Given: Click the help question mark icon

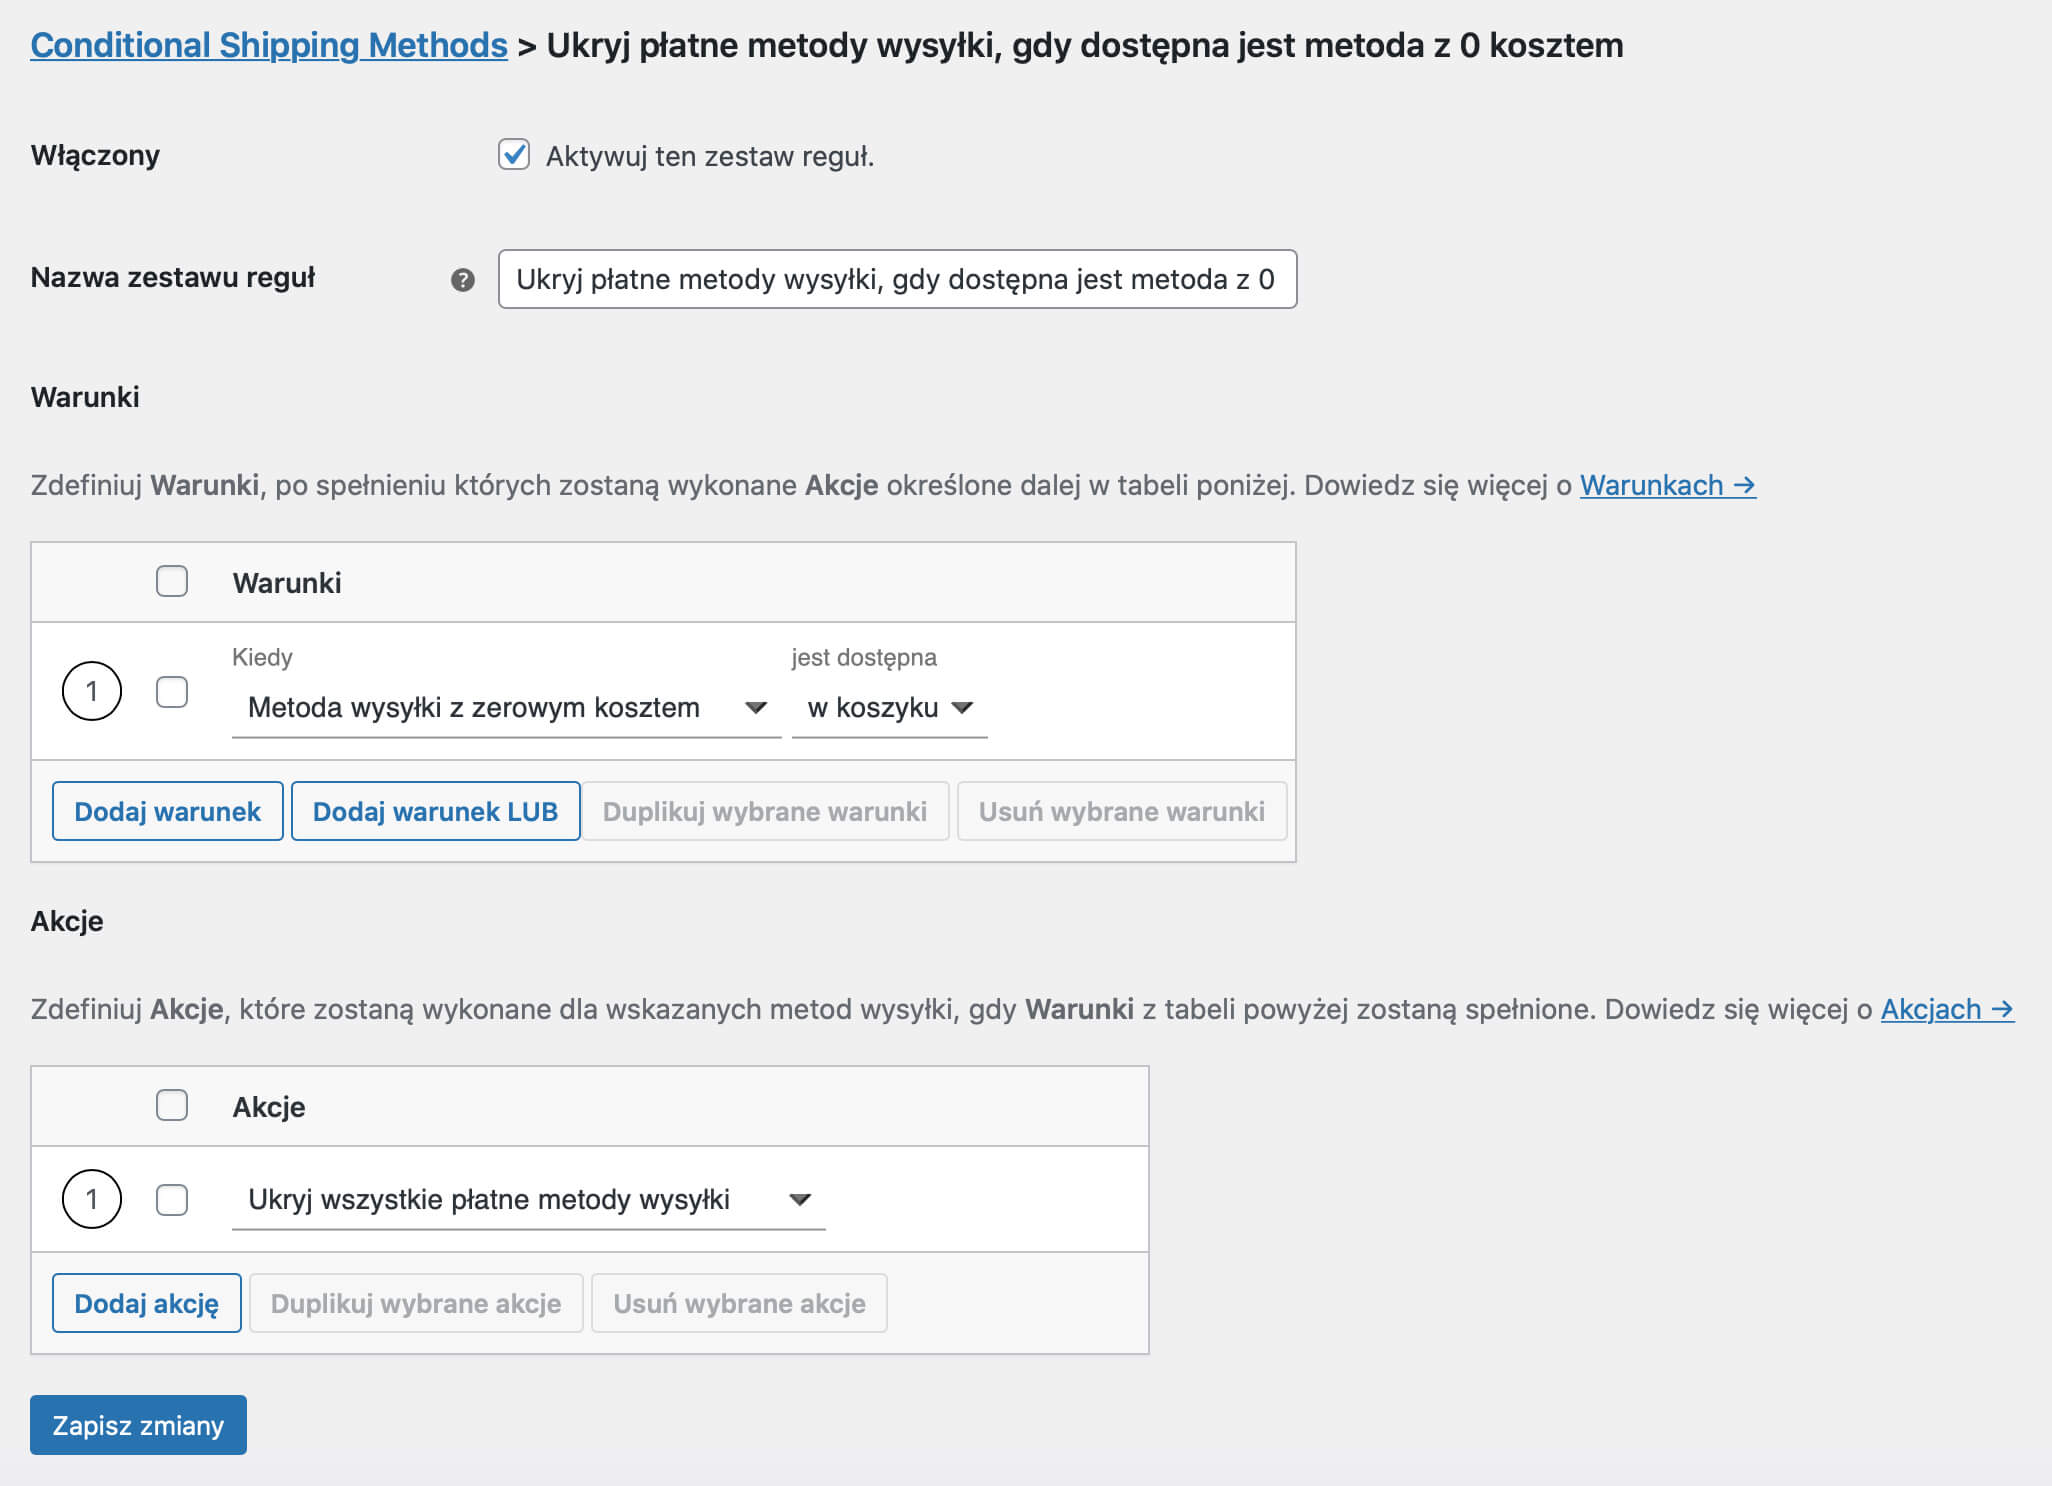Looking at the screenshot, I should click(x=462, y=280).
